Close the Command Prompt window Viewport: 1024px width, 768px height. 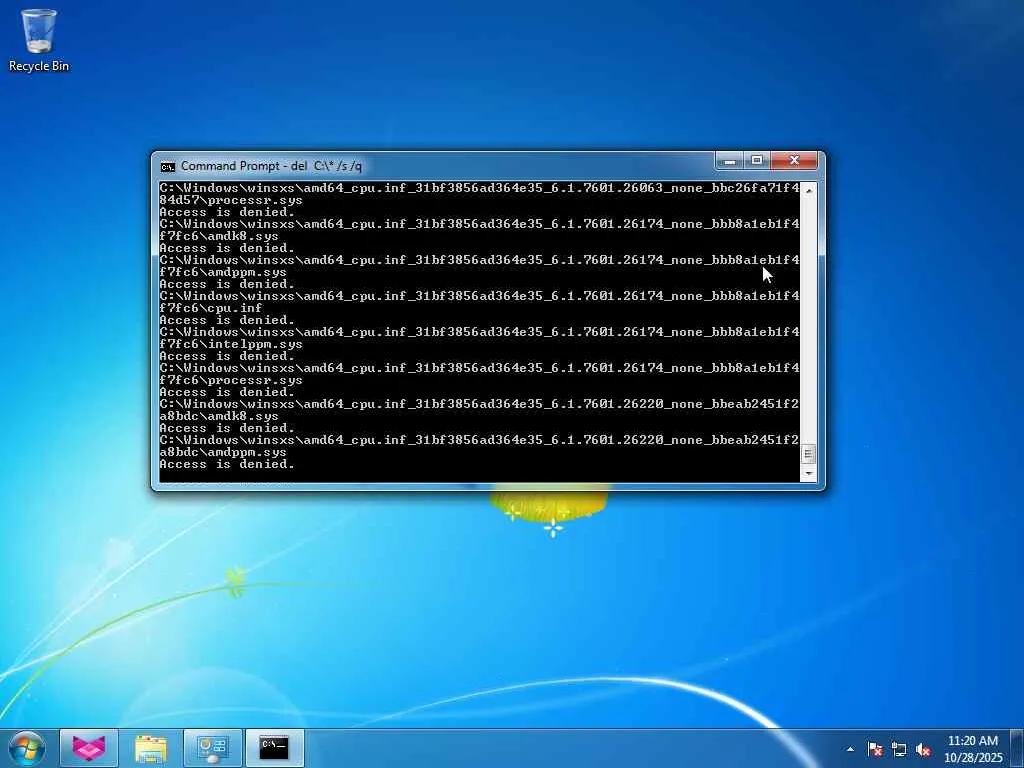tap(794, 160)
